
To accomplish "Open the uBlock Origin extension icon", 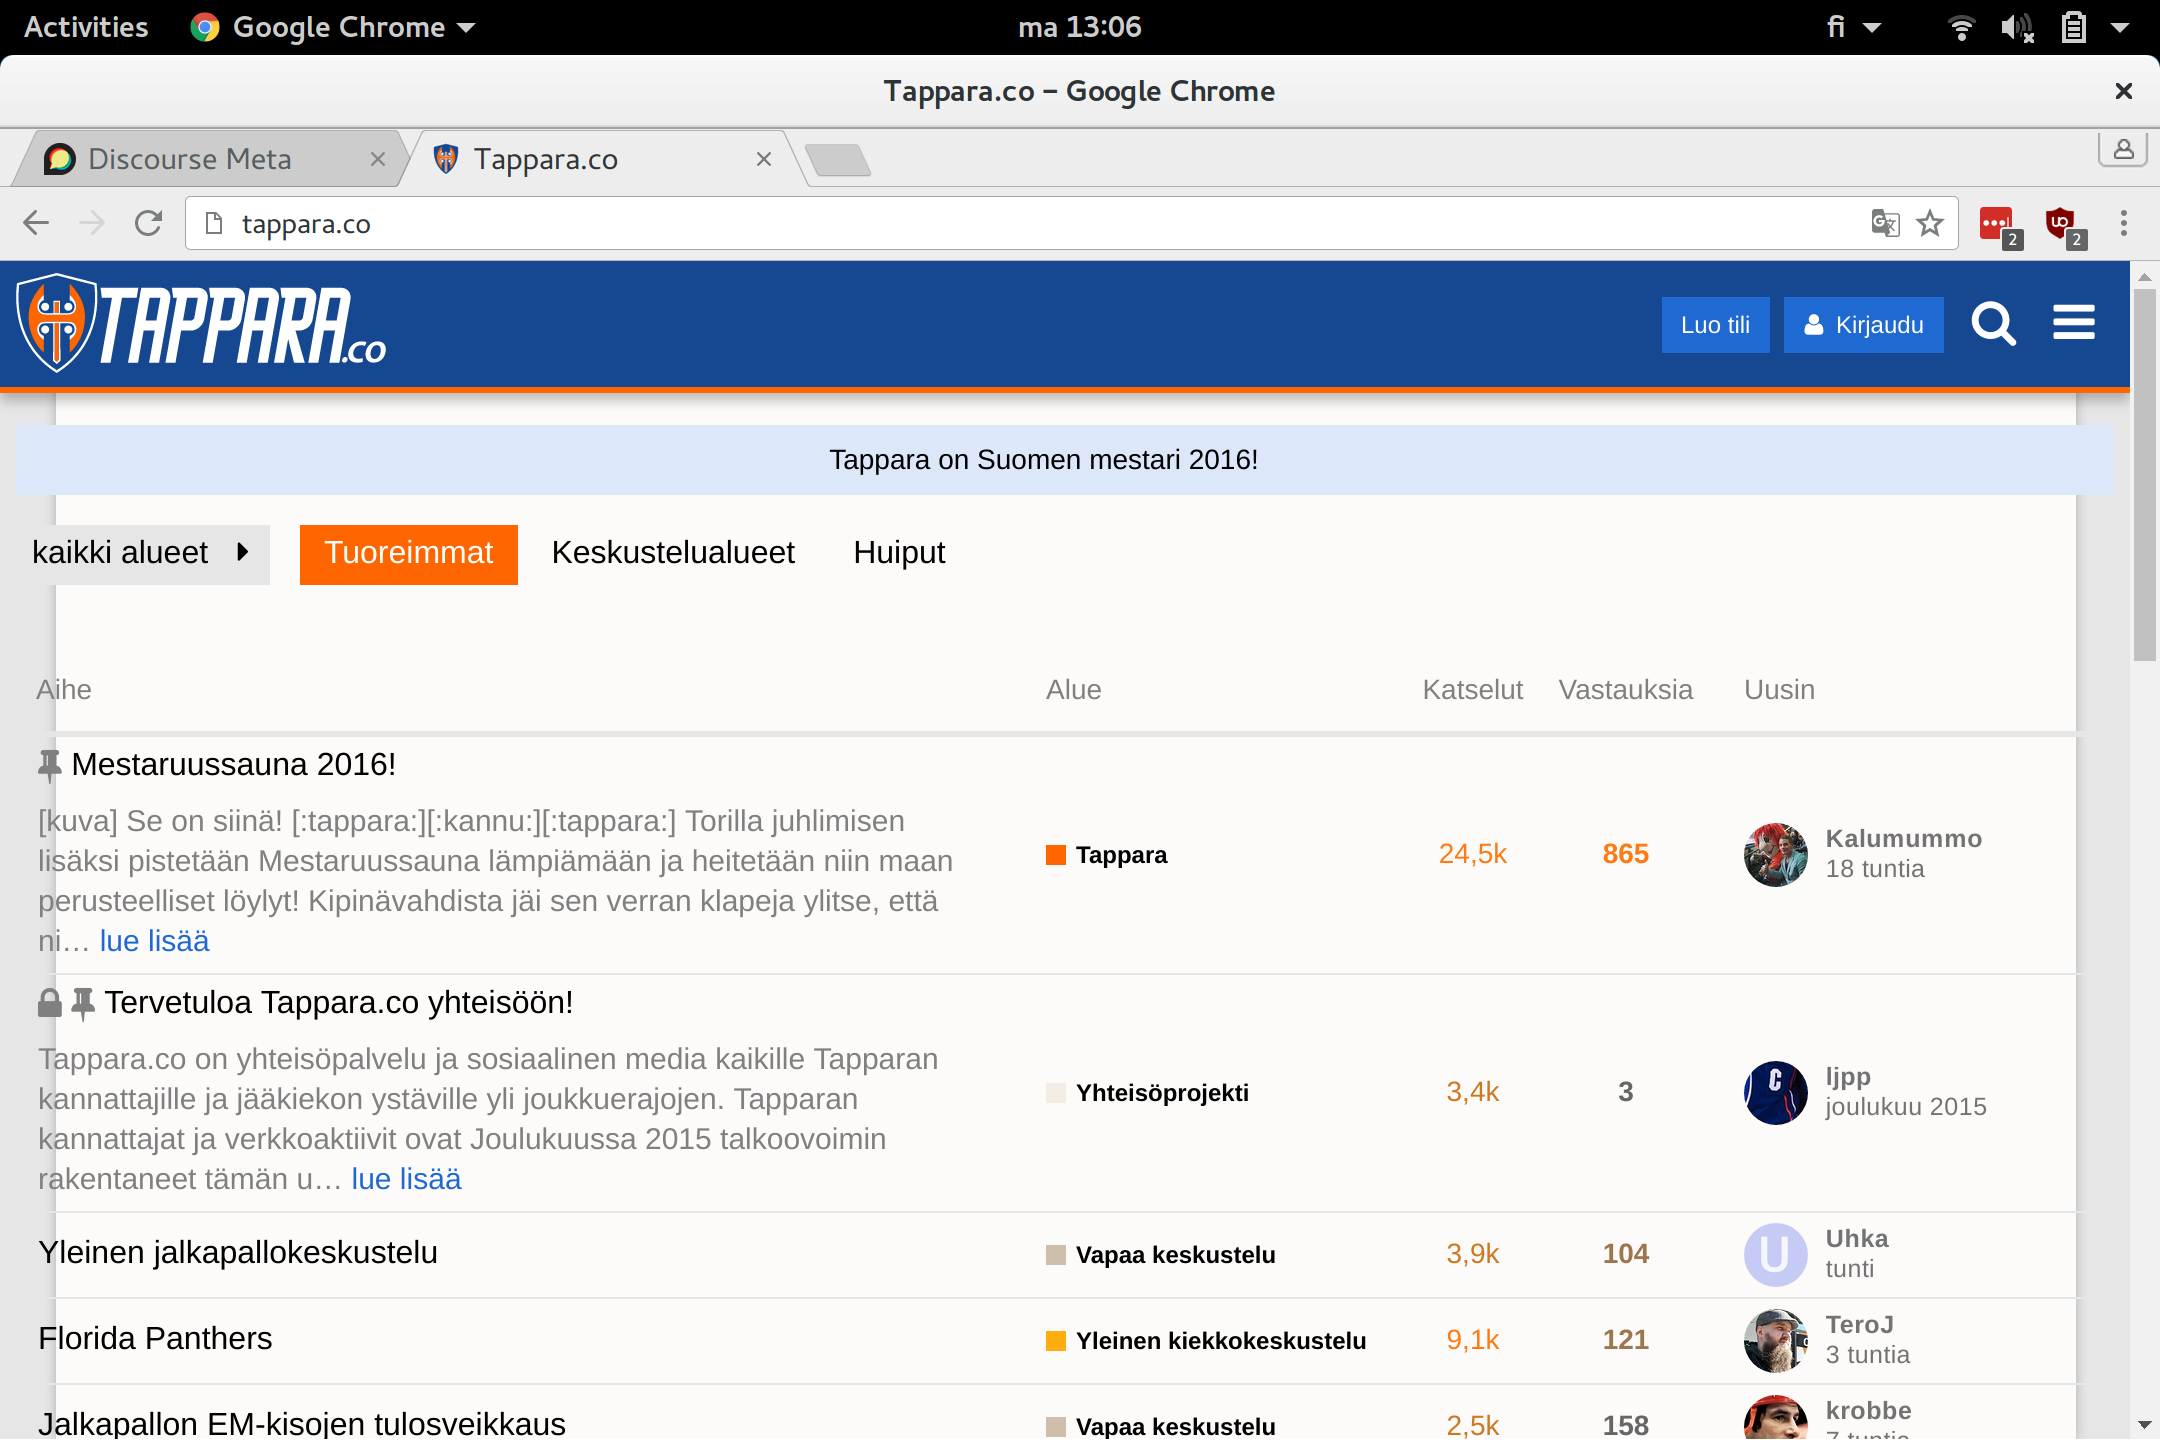I will [x=2061, y=223].
